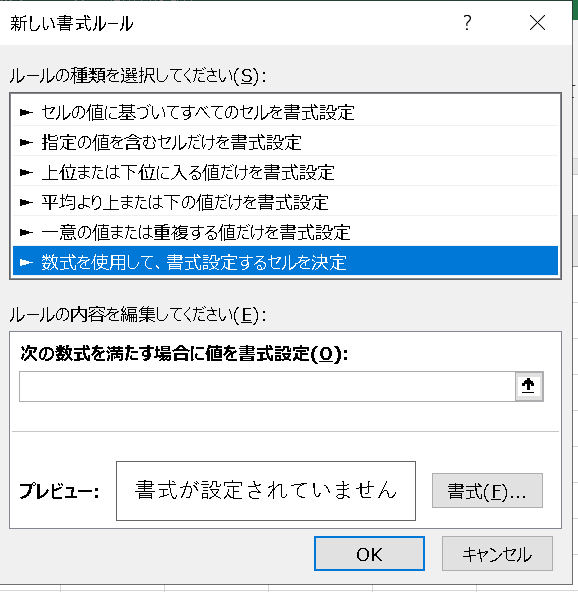Viewport: 578px width, 592px height.
Task: Click label ルールの種類を選択してください(S)
Action: click(138, 76)
